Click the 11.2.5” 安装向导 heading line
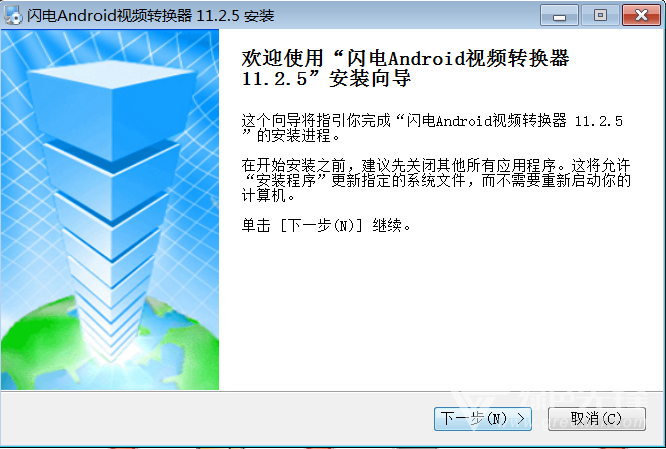Viewport: 666px width, 449px height. pyautogui.click(x=326, y=79)
